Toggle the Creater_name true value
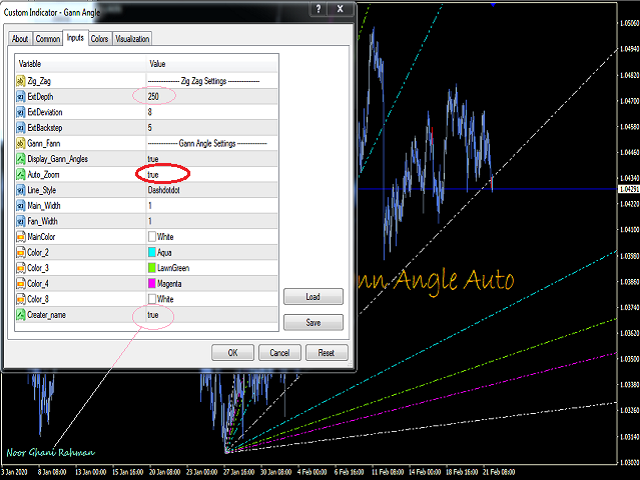 pos(153,315)
